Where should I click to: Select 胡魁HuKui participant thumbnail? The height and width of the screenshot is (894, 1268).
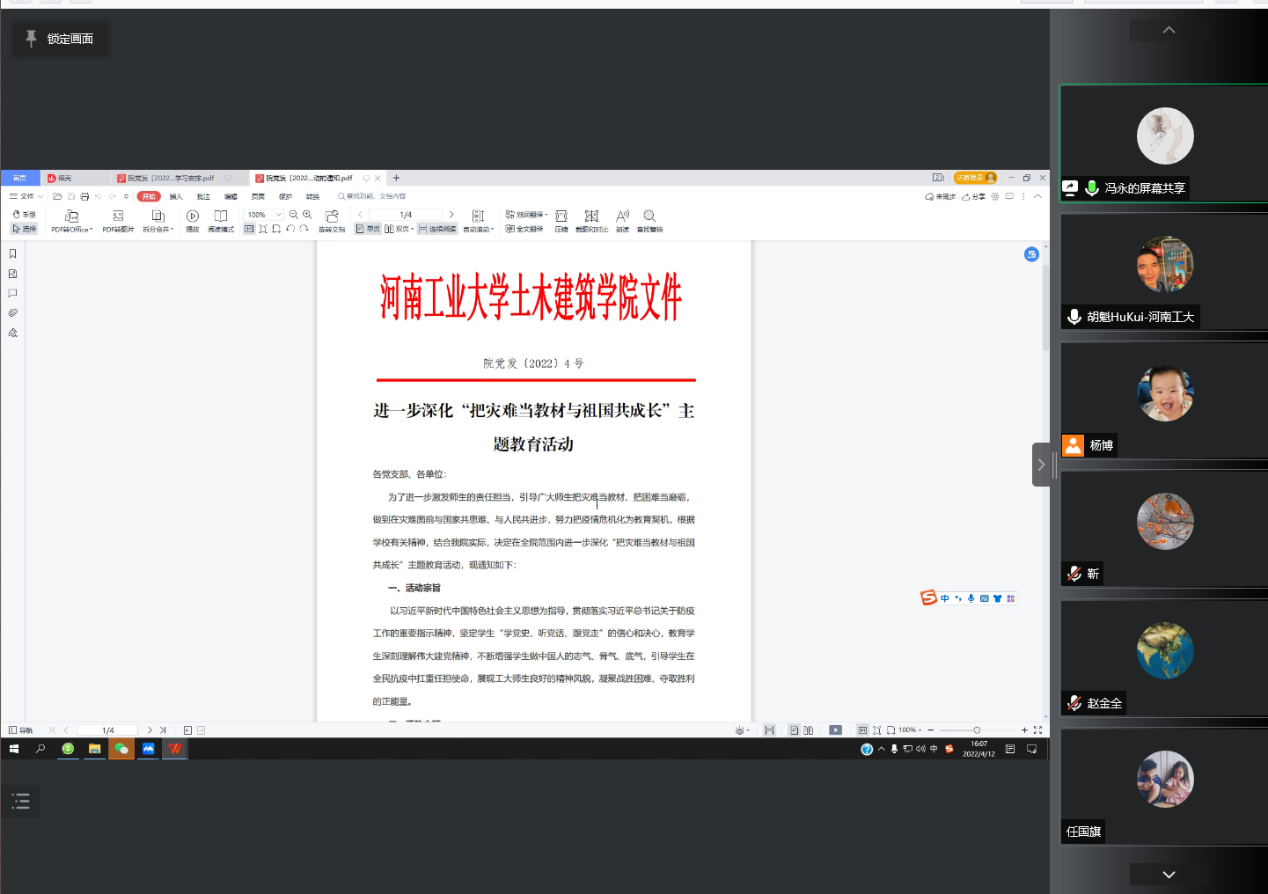point(1164,272)
